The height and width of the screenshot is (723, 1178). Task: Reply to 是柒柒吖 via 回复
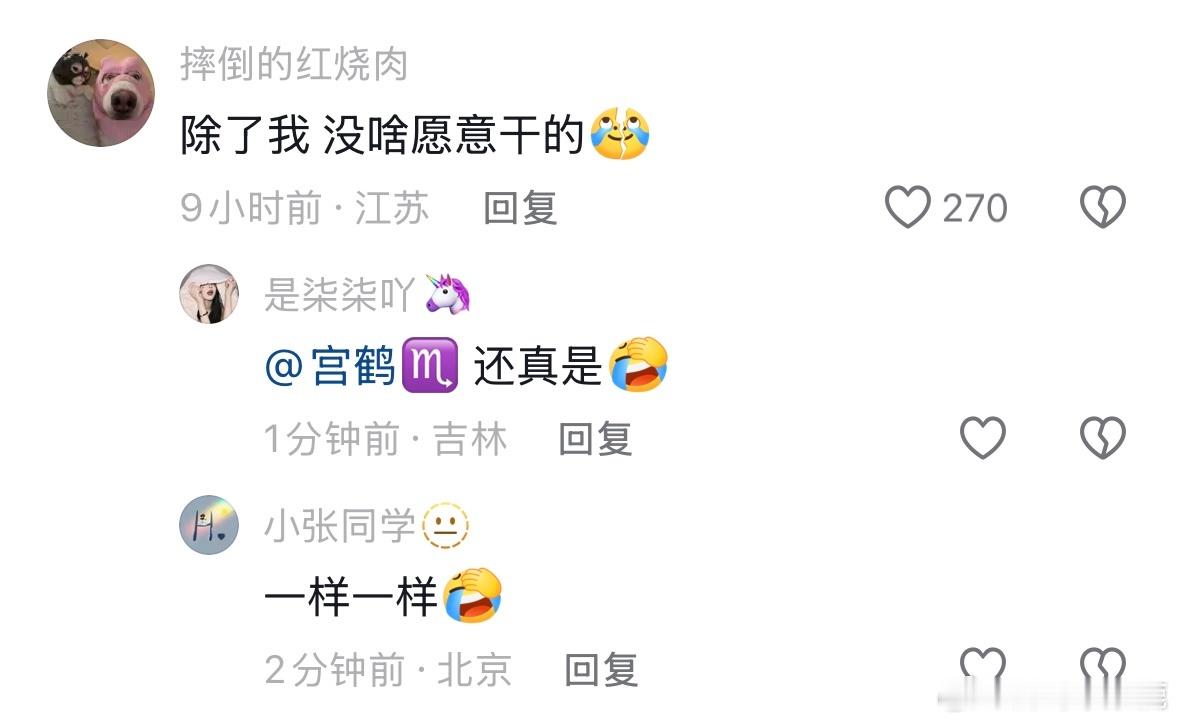point(595,439)
